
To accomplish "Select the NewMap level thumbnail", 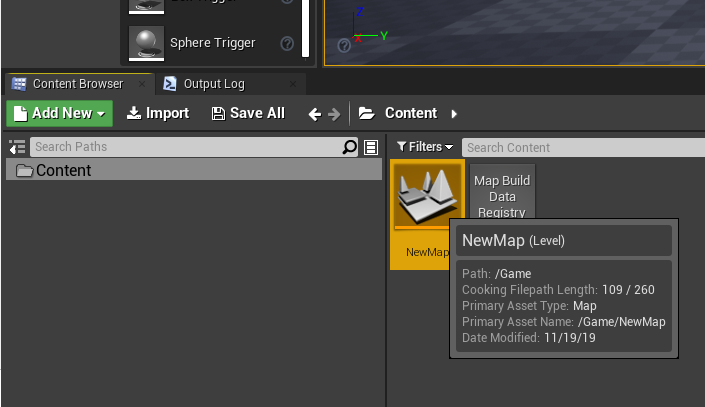I will [x=427, y=197].
